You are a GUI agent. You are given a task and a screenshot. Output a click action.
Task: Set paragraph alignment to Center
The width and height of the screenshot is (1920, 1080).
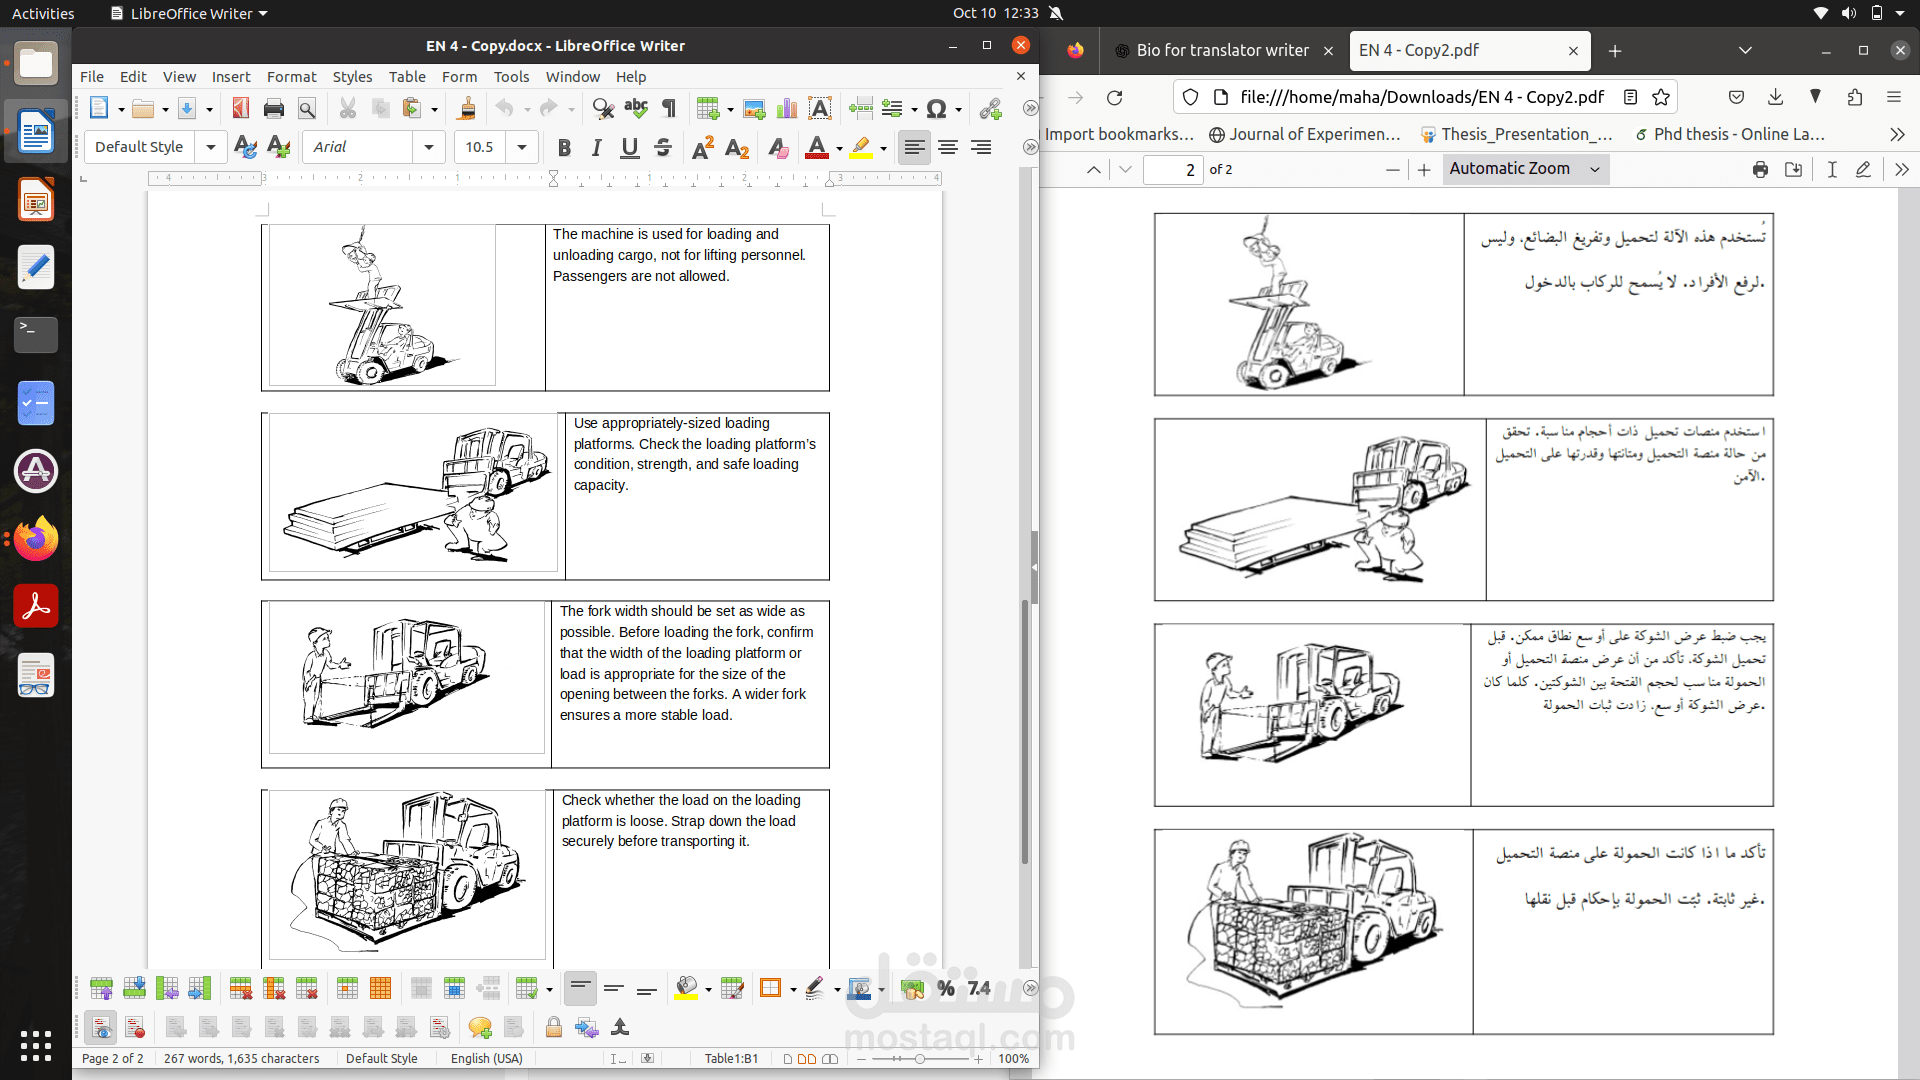948,148
